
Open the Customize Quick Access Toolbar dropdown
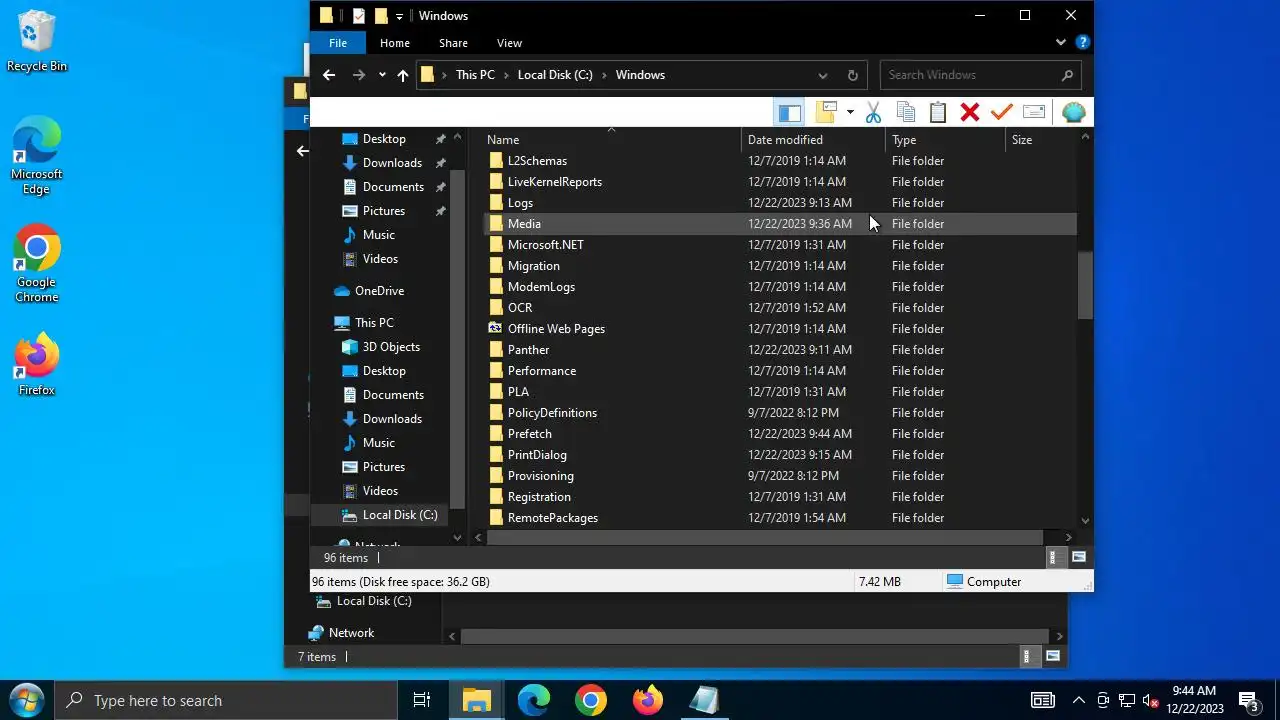tap(399, 16)
